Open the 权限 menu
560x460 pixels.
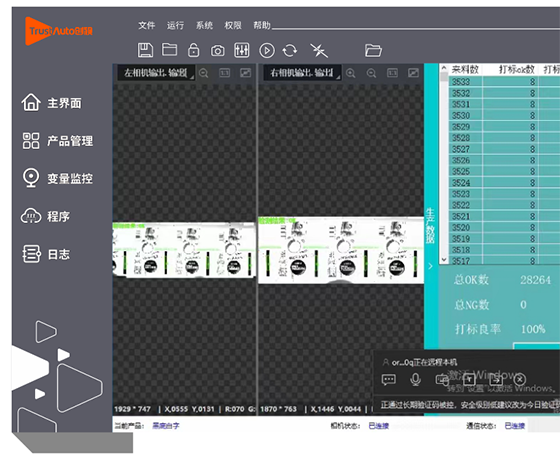tap(233, 25)
